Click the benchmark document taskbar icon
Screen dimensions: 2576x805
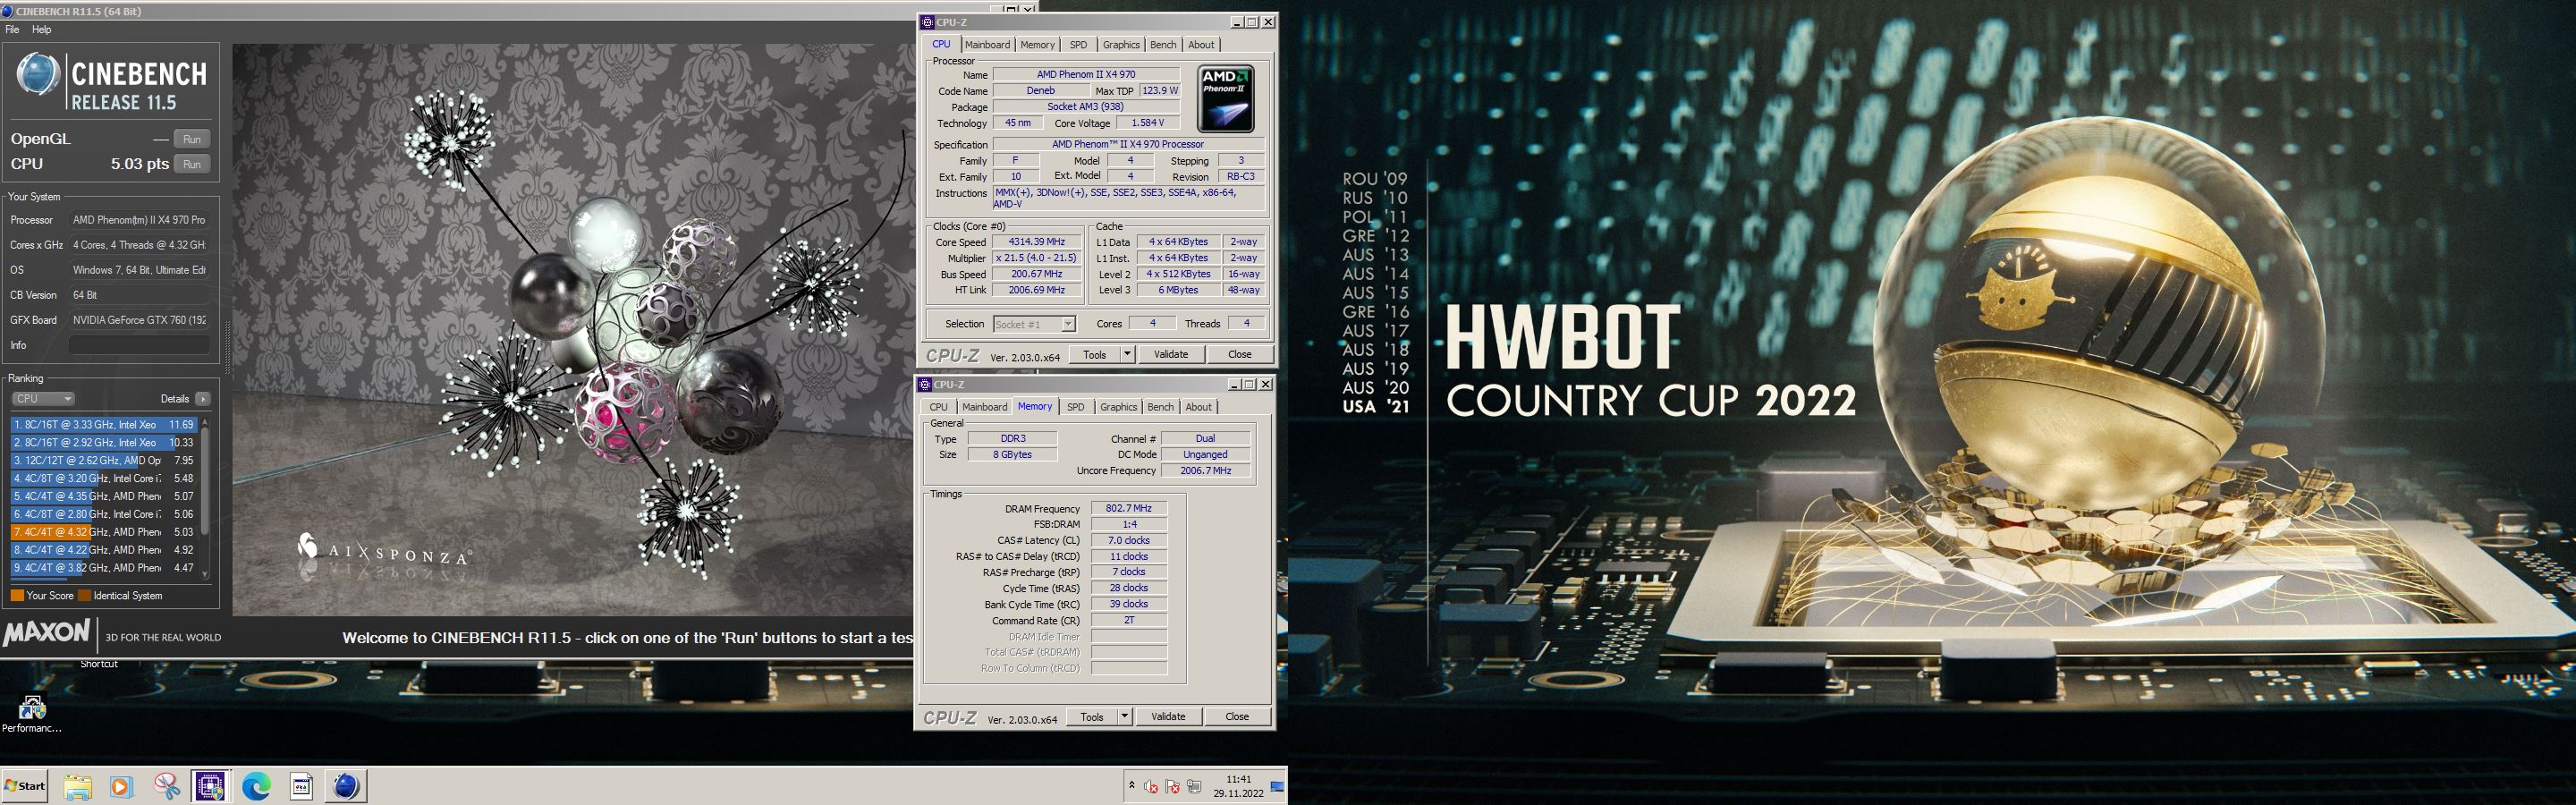[x=301, y=787]
